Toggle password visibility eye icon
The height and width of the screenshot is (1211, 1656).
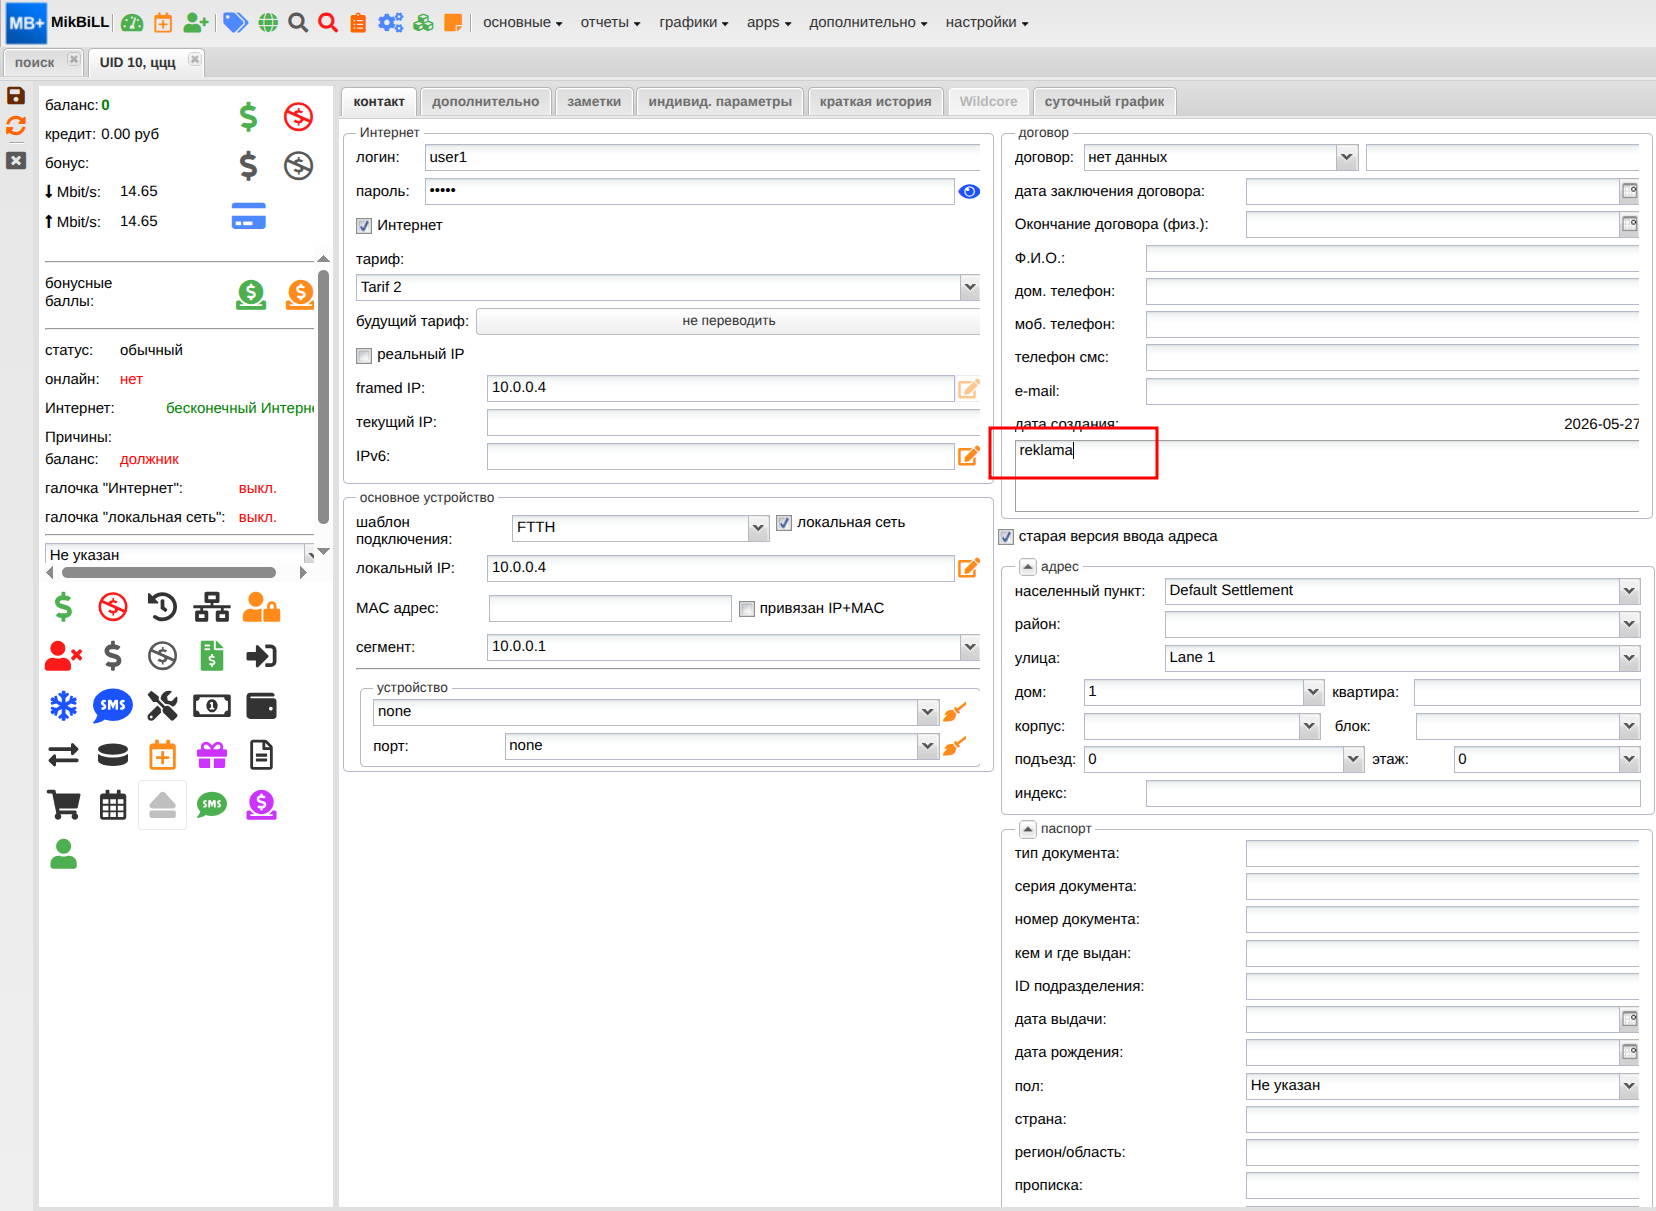[x=969, y=192]
